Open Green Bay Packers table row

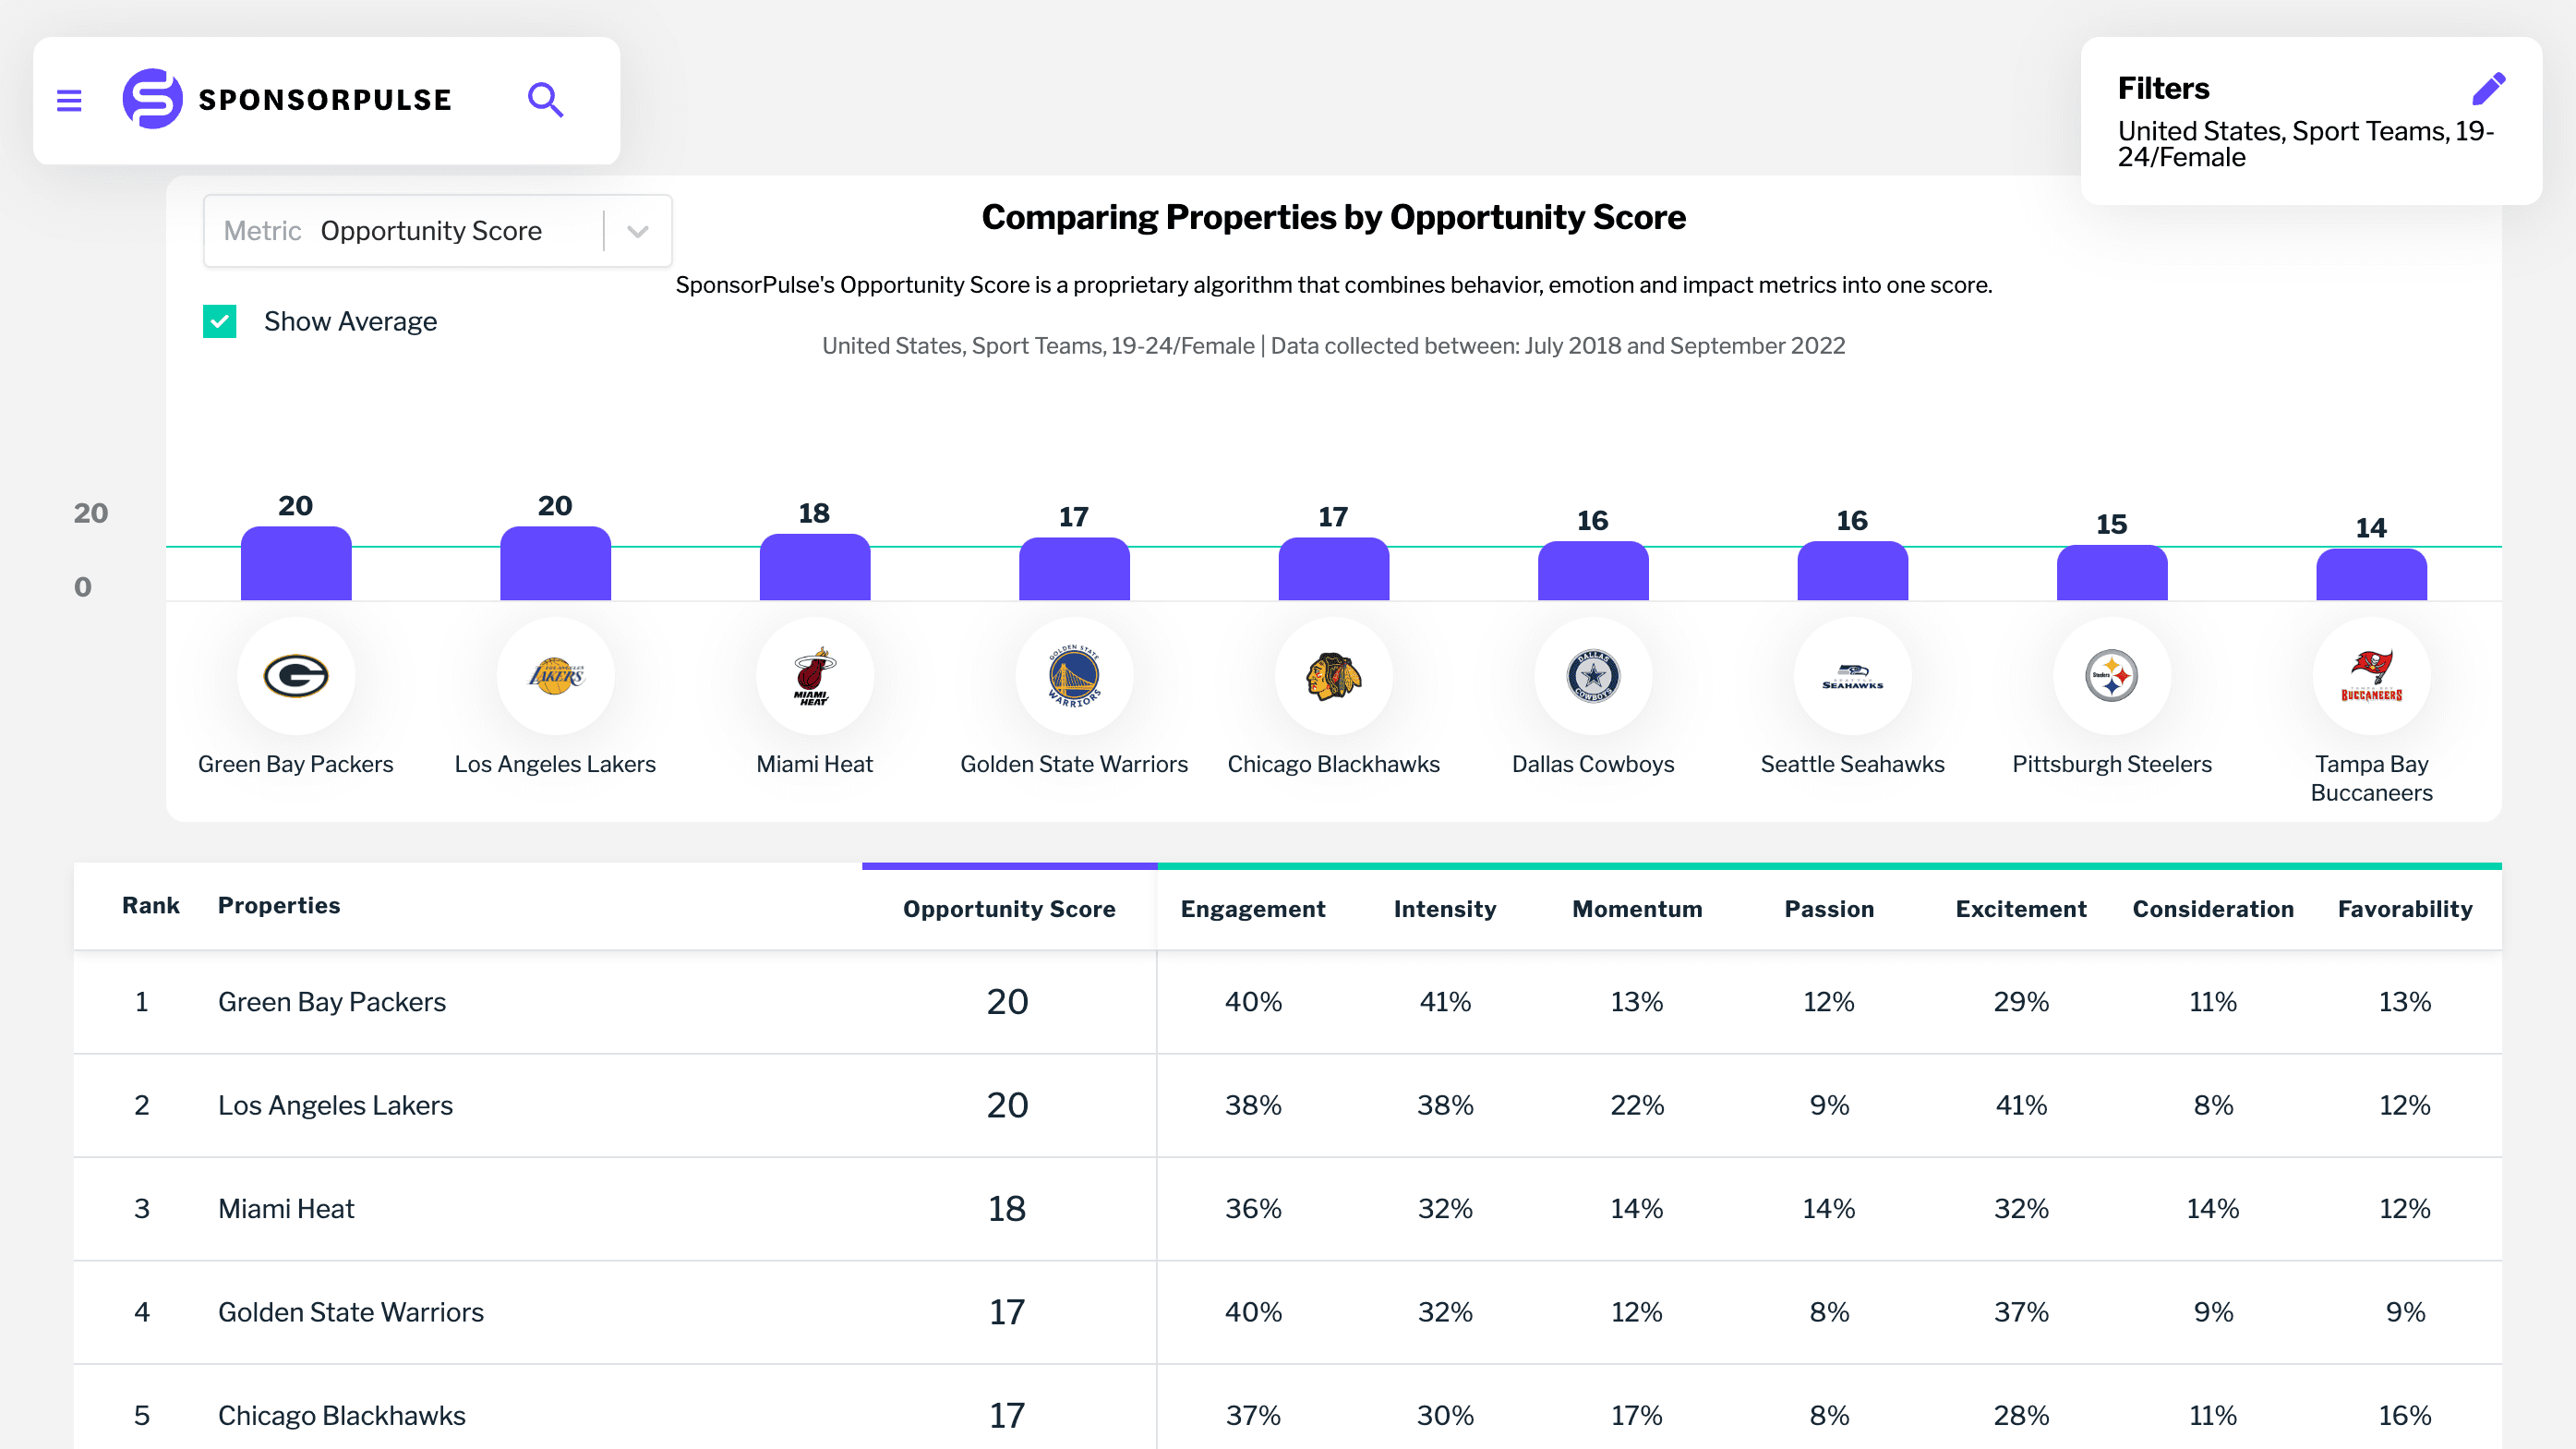pyautogui.click(x=332, y=1002)
